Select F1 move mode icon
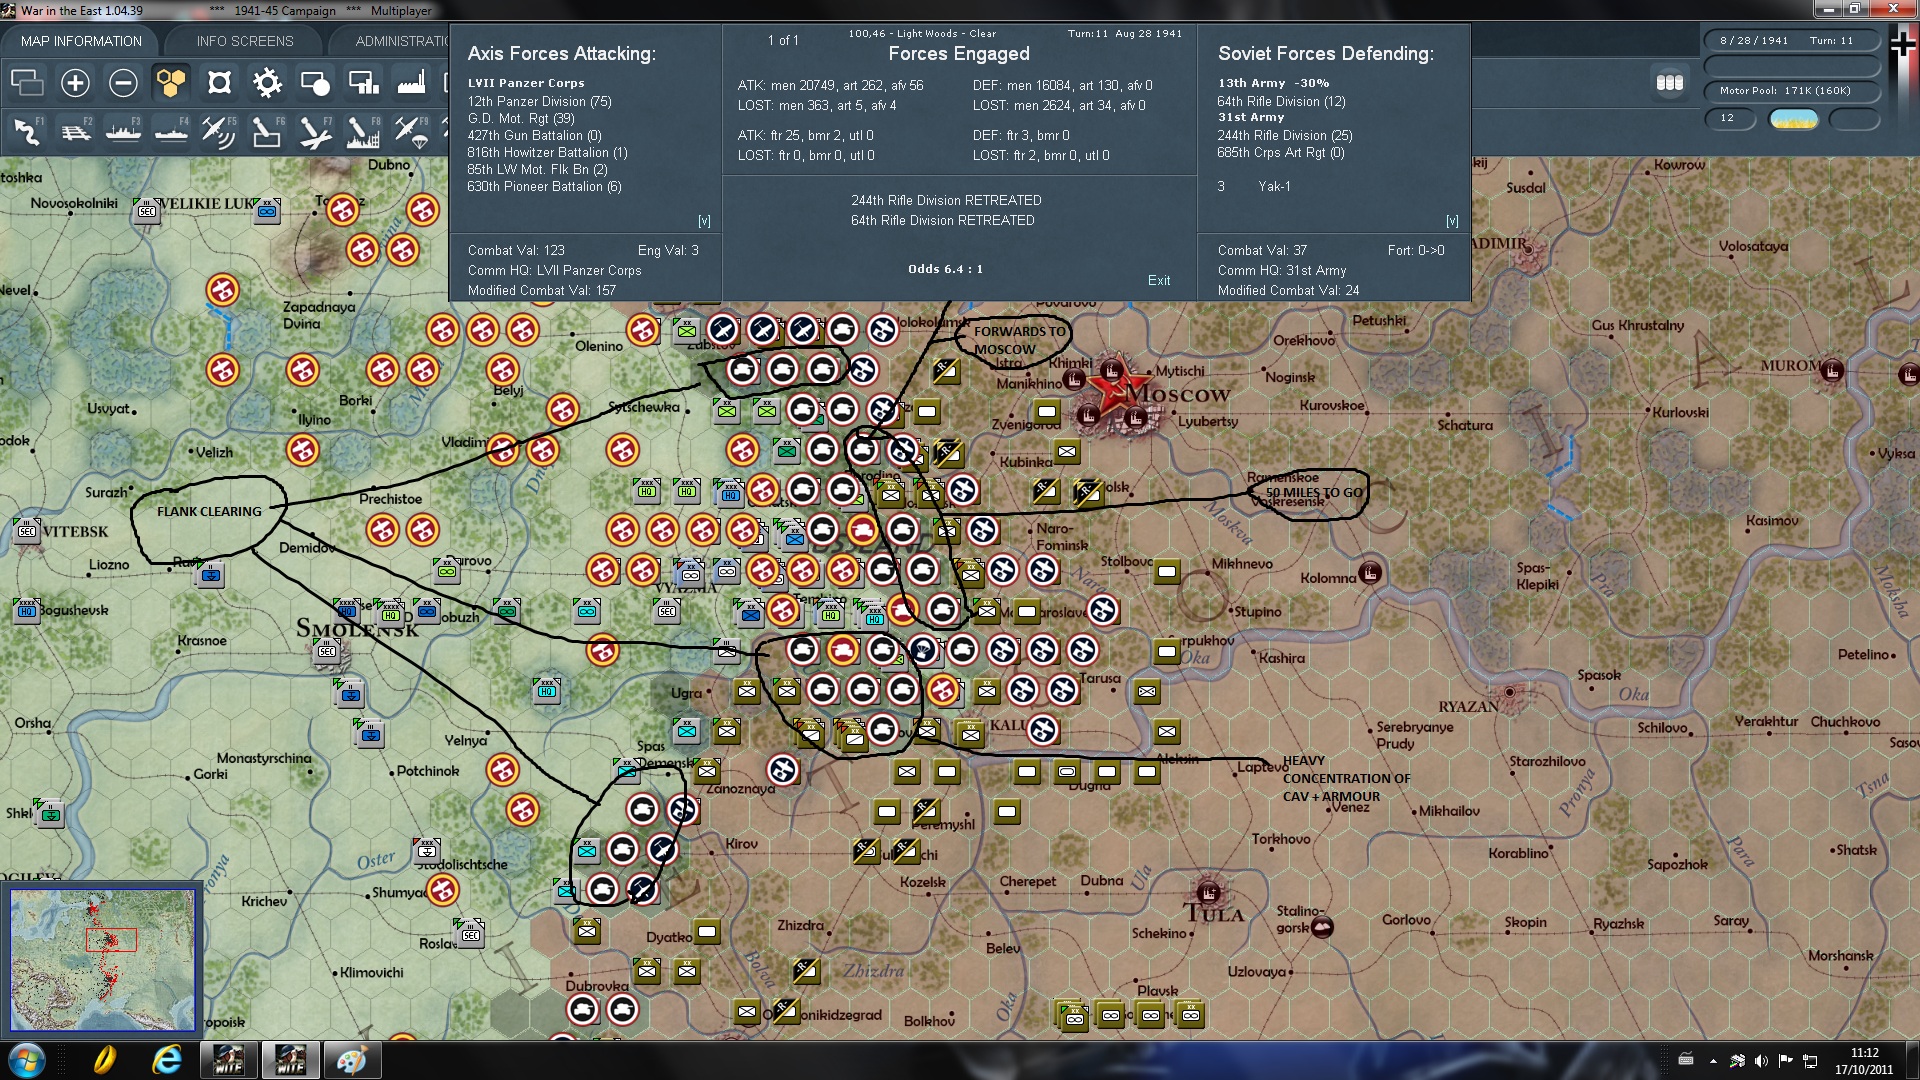Screen dimensions: 1920x1080 [x=27, y=131]
